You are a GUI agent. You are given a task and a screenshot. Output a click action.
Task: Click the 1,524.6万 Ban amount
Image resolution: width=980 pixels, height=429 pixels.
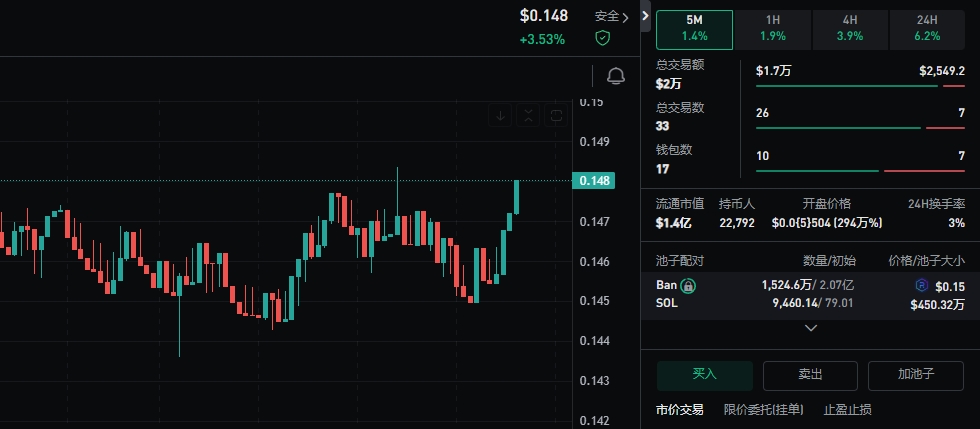(x=786, y=285)
